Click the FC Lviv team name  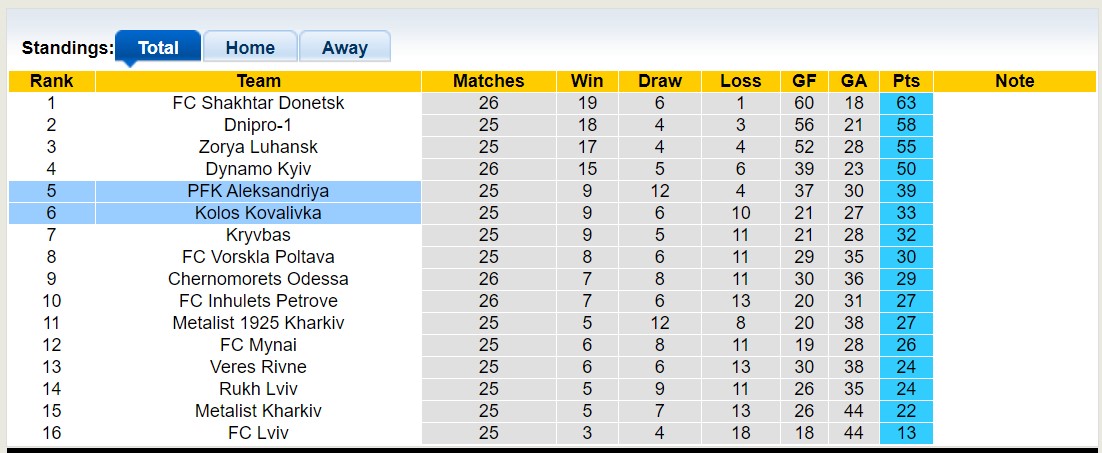click(258, 433)
